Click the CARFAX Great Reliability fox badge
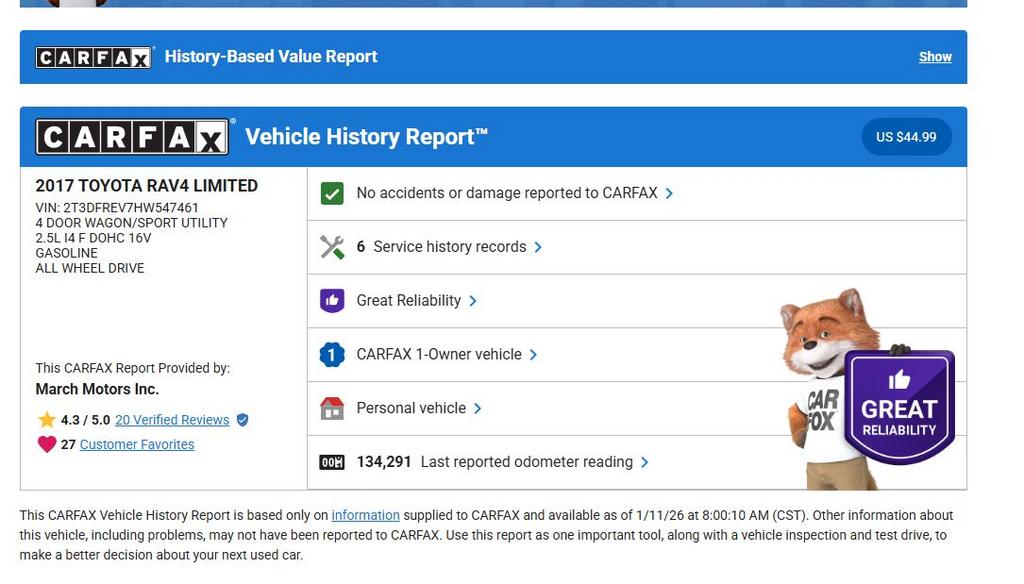The height and width of the screenshot is (584, 1024). pyautogui.click(x=898, y=408)
